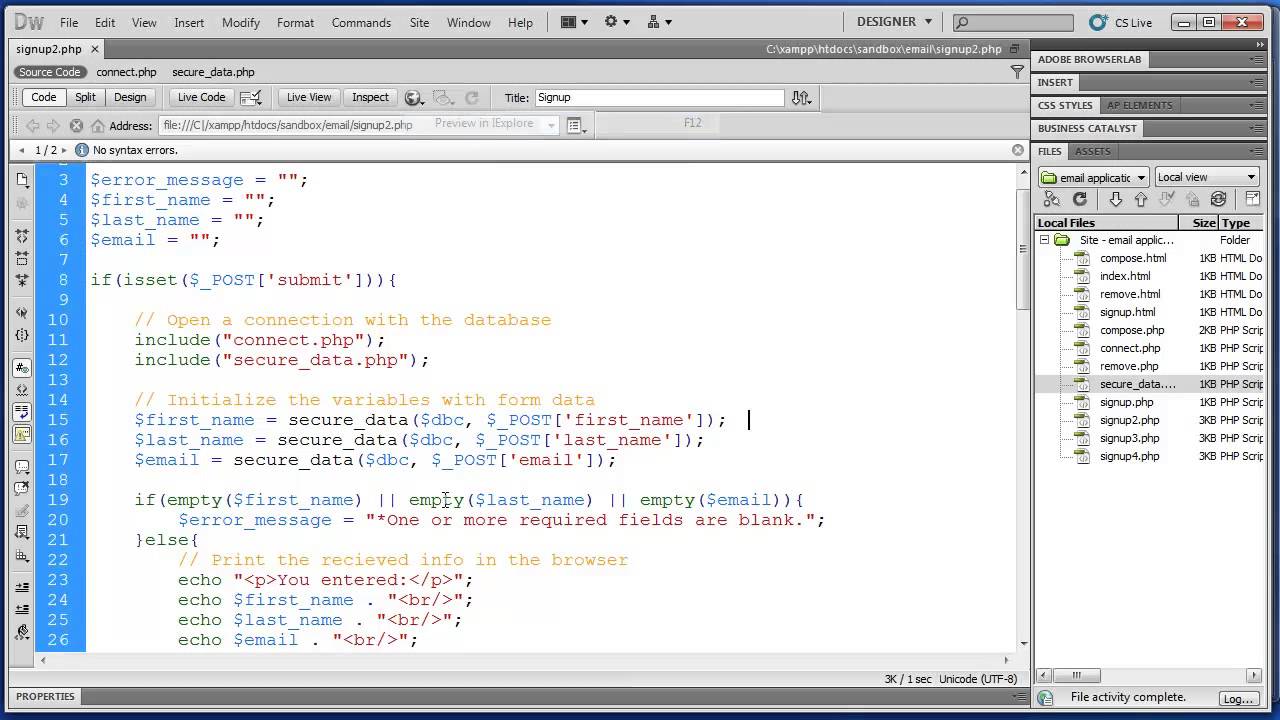
Task: Click the Get Files down-arrow icon
Action: coord(1116,199)
